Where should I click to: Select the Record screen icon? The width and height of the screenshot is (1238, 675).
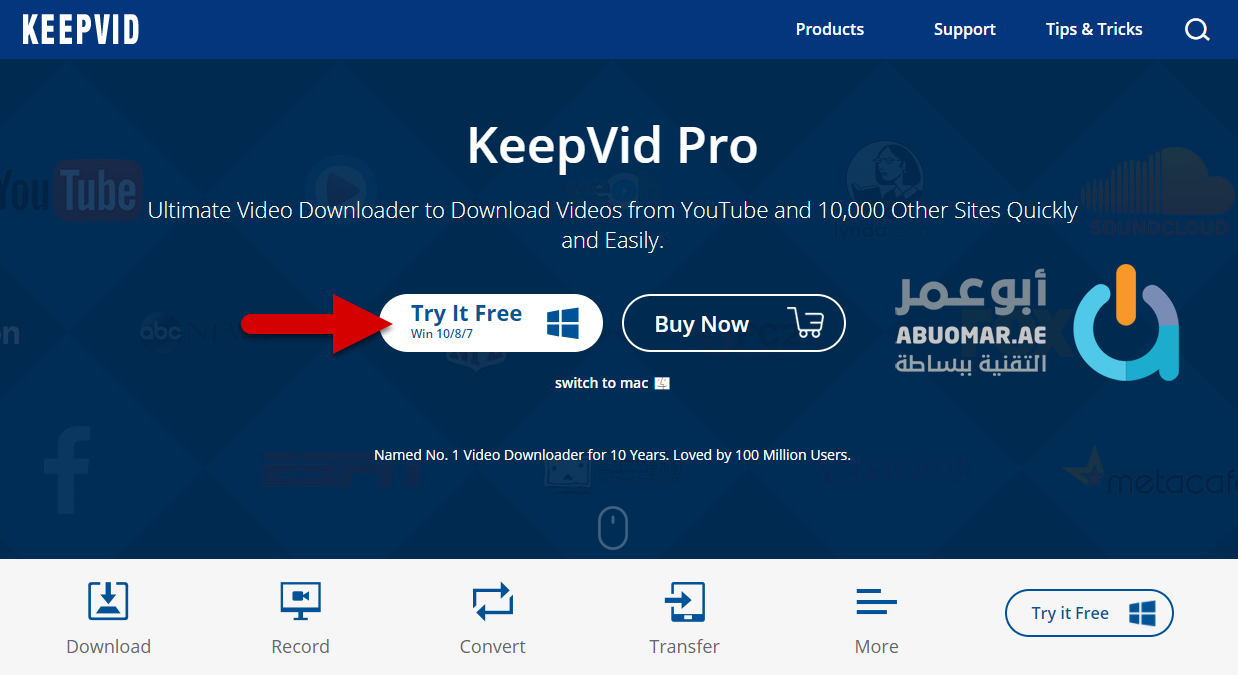[300, 601]
